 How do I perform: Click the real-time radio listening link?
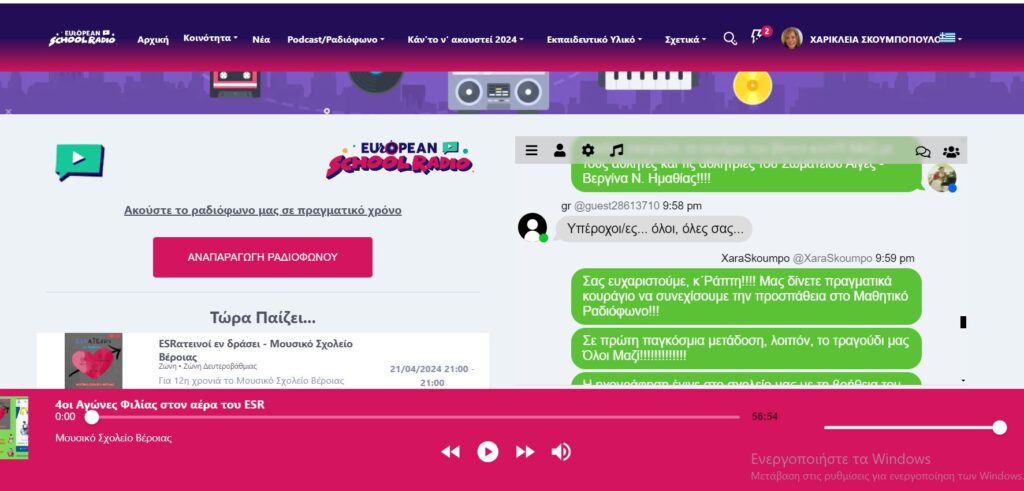pos(262,211)
